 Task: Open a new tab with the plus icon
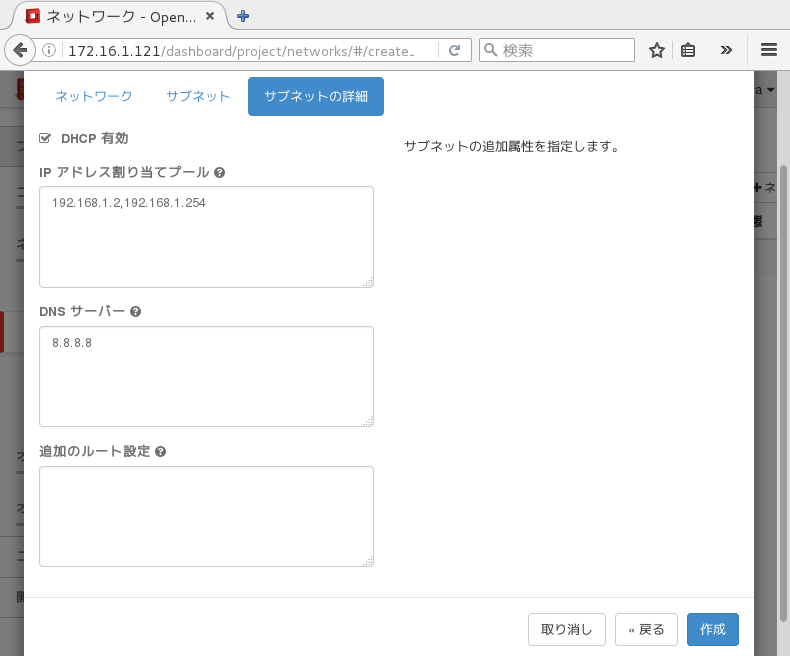243,16
